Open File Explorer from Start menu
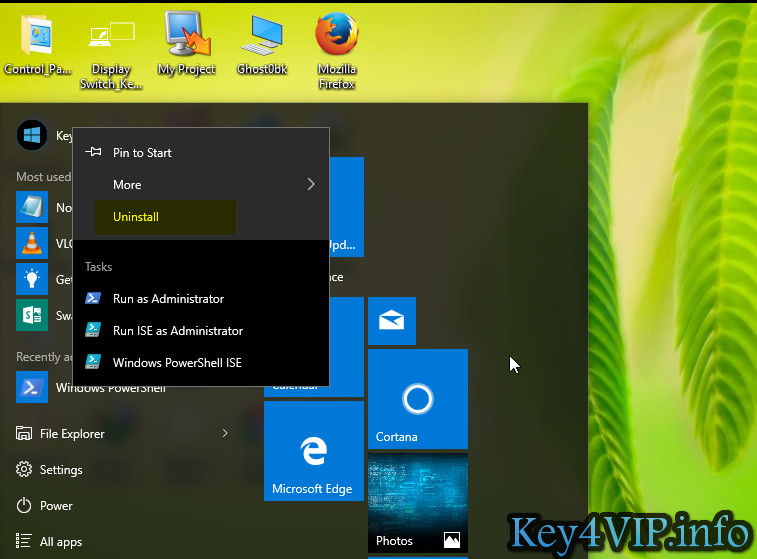Screen dimensions: 757x559 pos(72,434)
